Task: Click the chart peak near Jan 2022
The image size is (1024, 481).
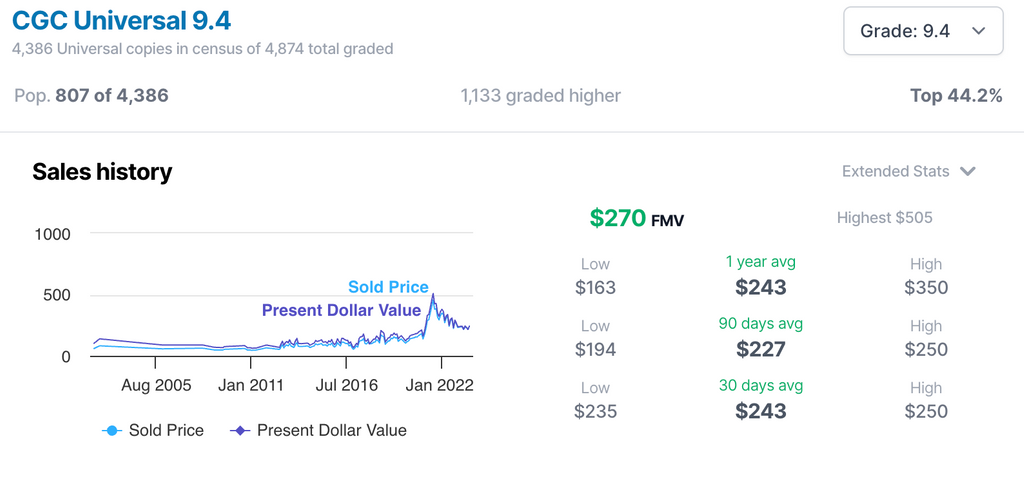Action: pos(432,295)
